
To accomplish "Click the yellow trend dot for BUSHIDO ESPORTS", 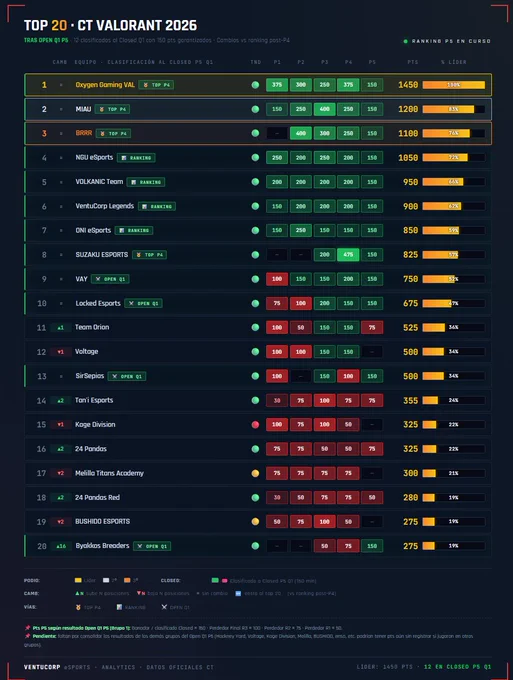I will 255,522.
